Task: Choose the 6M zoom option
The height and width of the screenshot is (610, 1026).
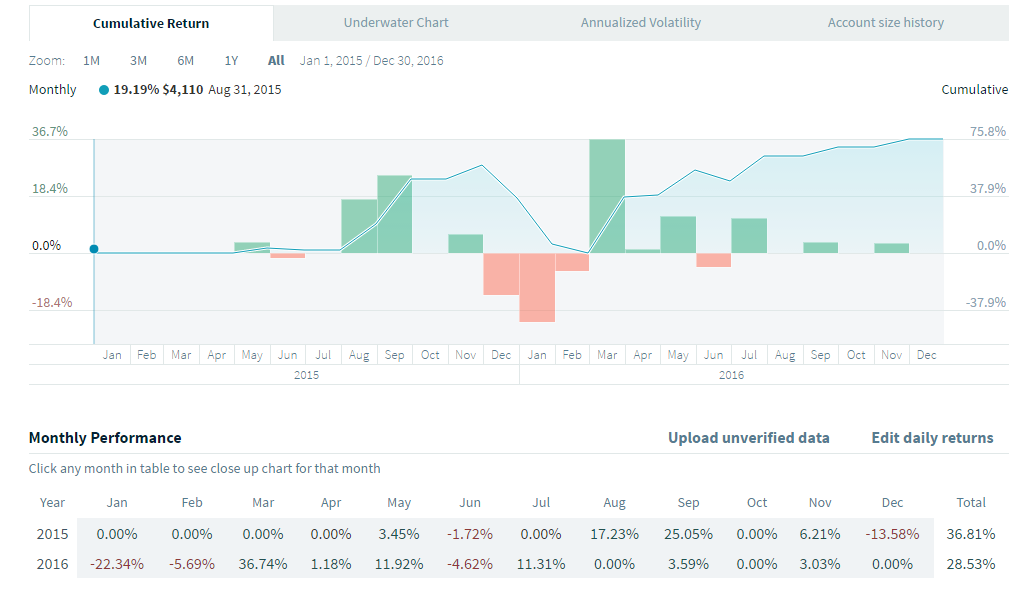Action: point(185,60)
